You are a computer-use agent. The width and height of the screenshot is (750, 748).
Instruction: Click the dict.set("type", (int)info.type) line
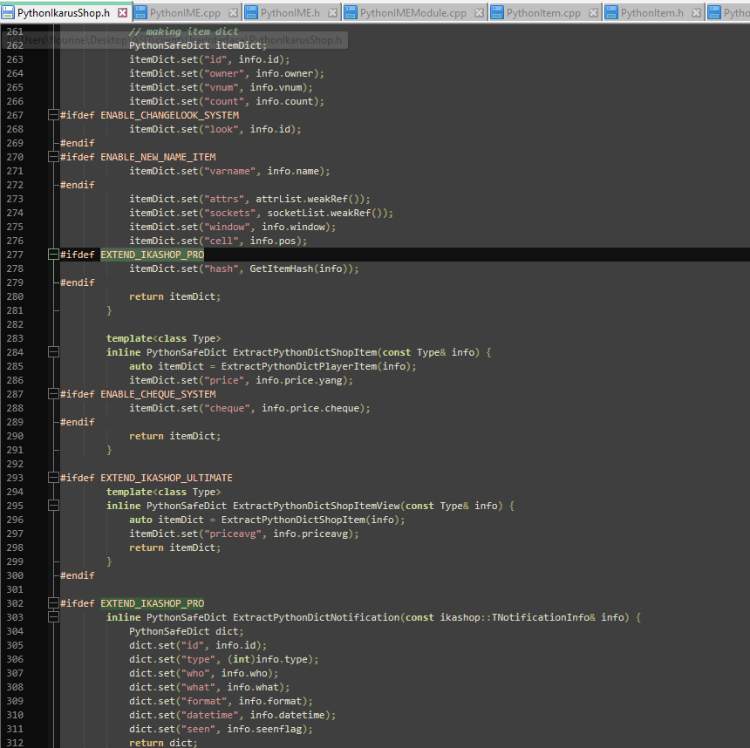tap(224, 659)
